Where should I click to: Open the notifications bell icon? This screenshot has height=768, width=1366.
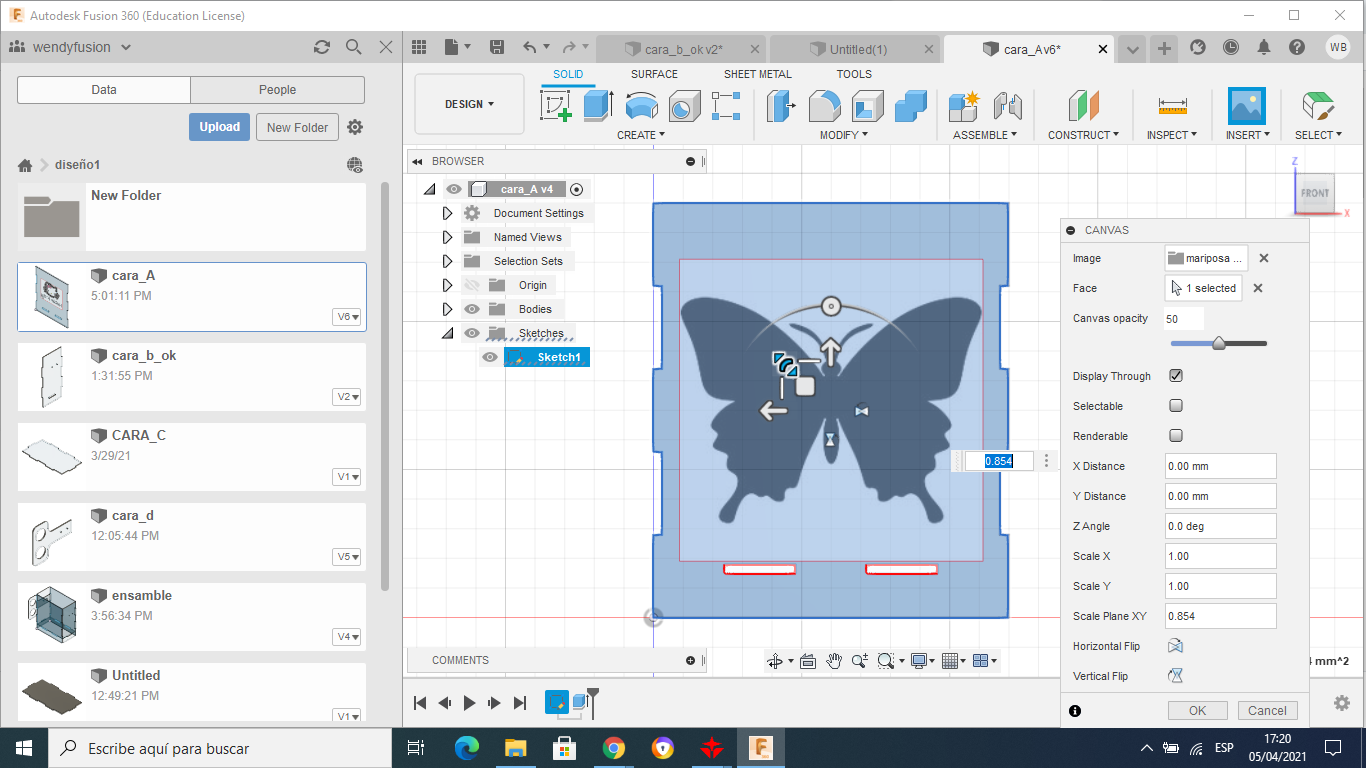1264,47
